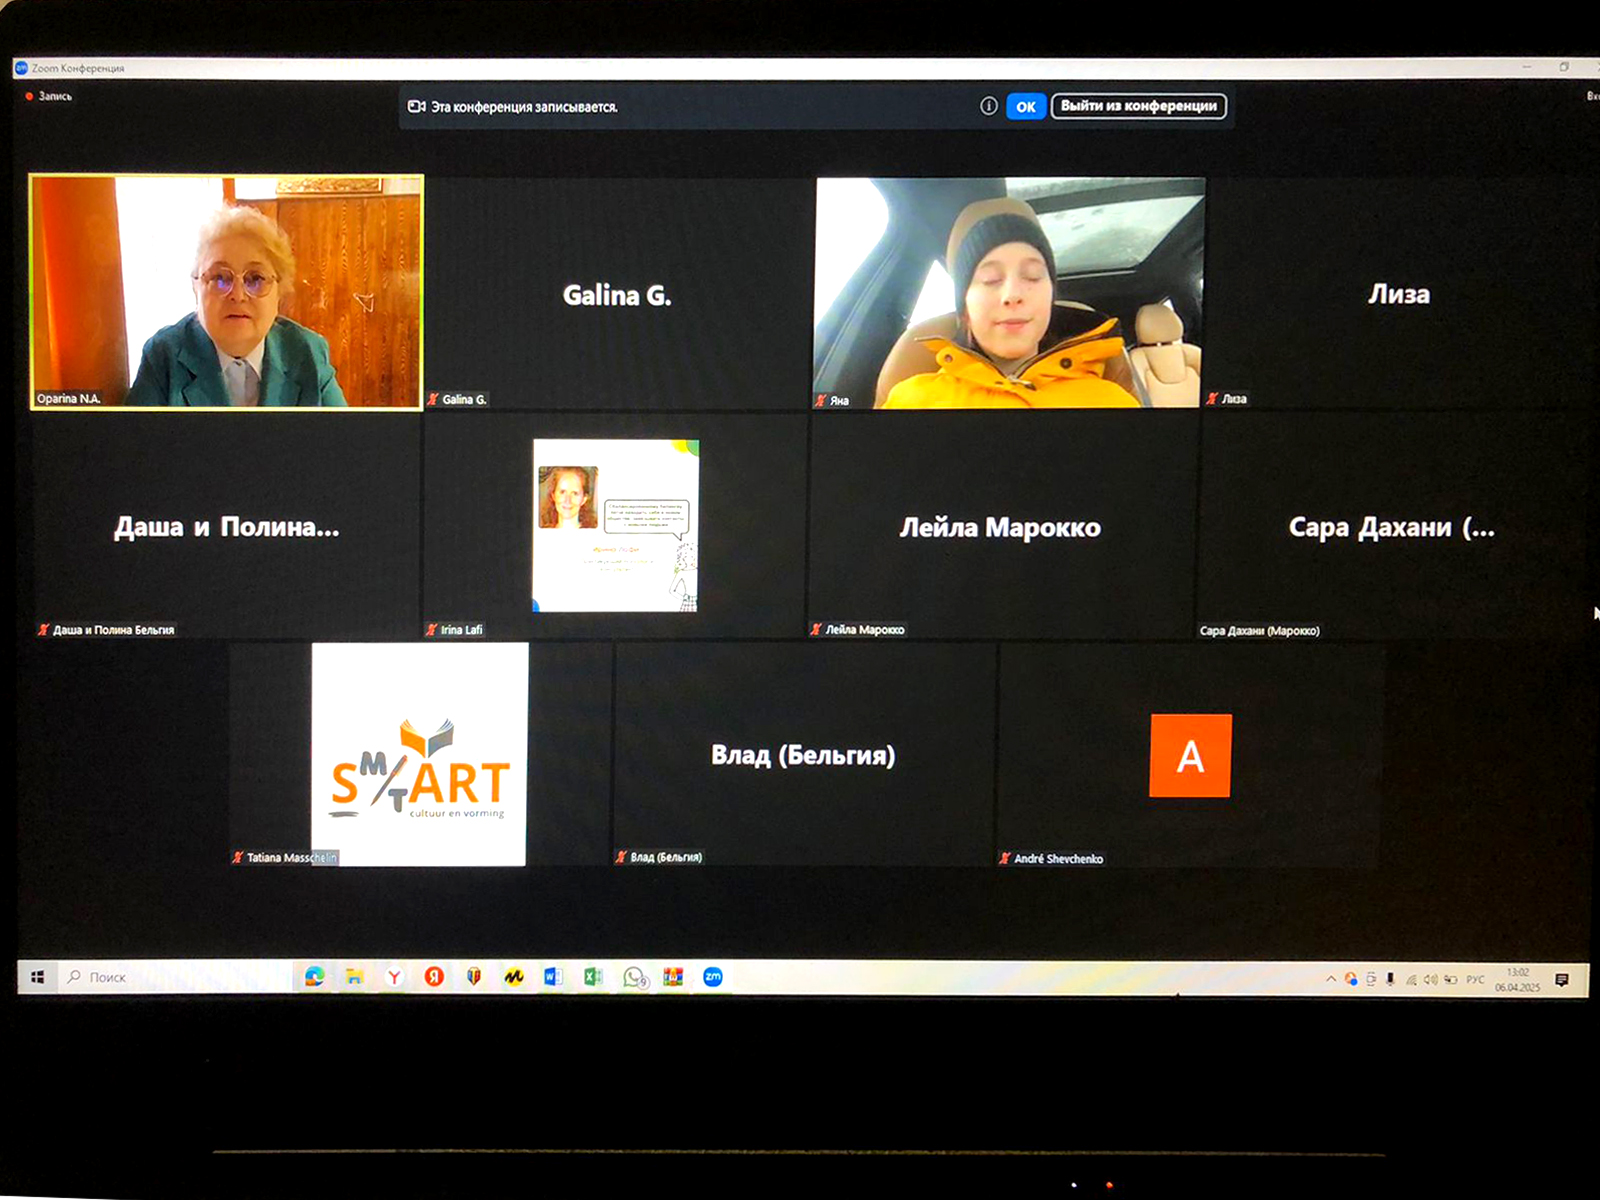Select the Яна video tile

tap(1009, 293)
